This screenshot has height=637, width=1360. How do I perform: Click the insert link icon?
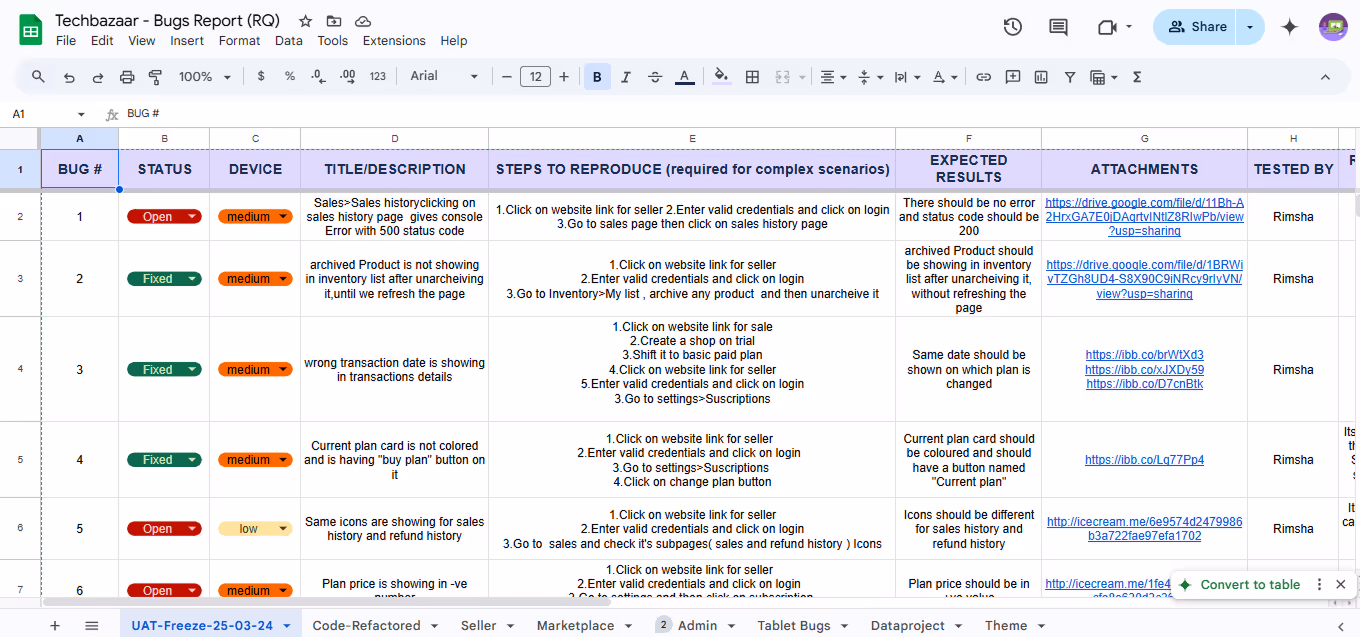click(x=983, y=77)
